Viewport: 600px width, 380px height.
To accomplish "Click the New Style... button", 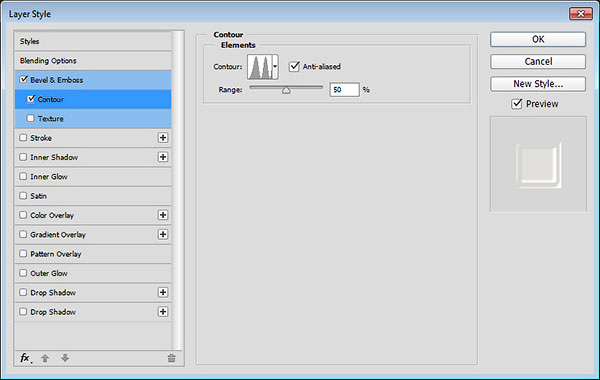I will click(x=538, y=83).
